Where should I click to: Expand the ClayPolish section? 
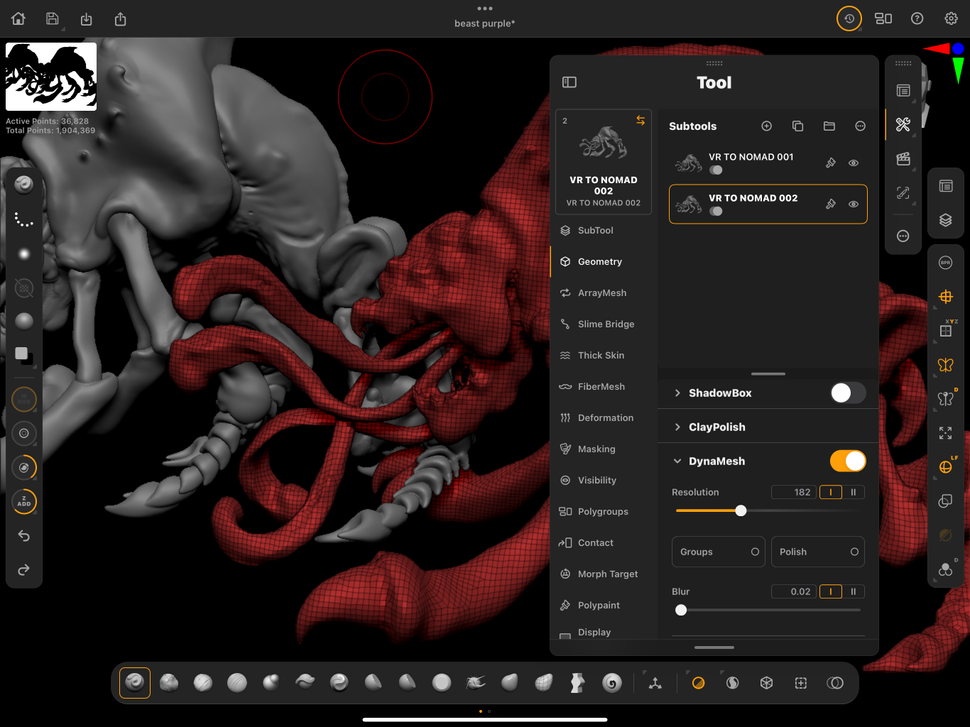point(679,427)
